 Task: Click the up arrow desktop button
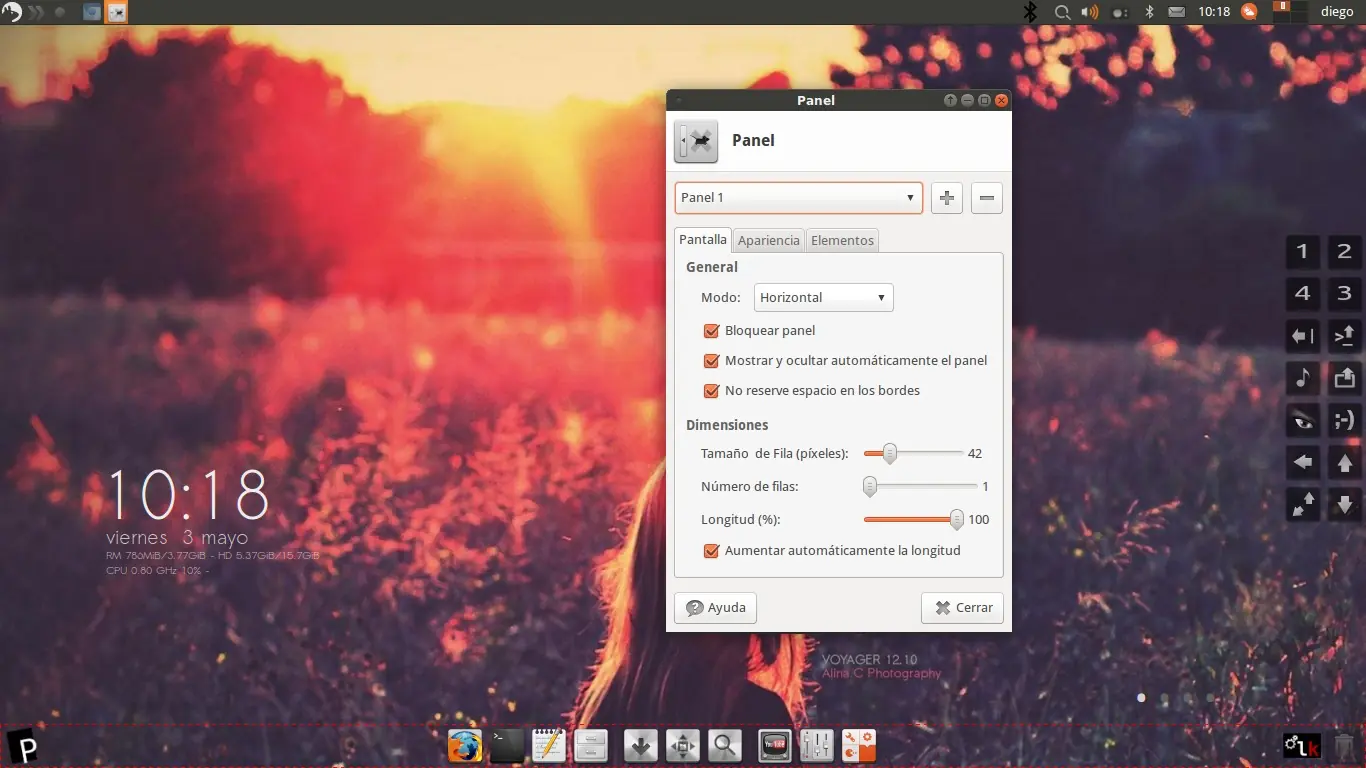(x=1344, y=462)
